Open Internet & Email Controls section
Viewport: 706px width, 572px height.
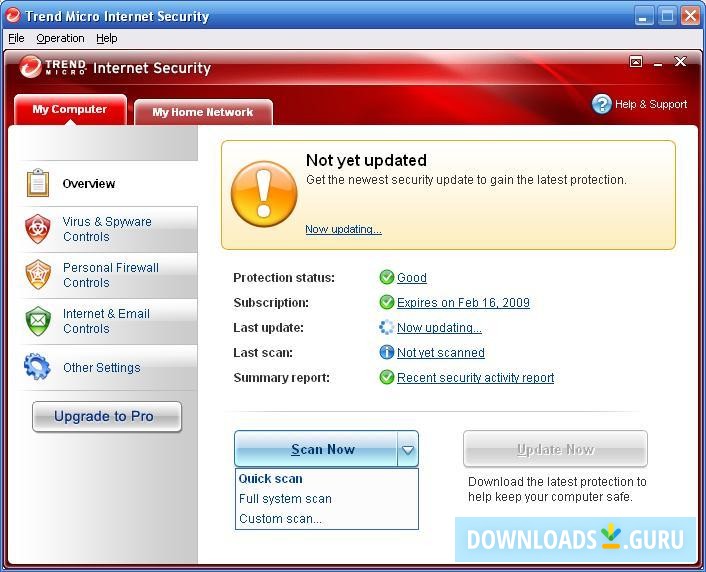(109, 321)
